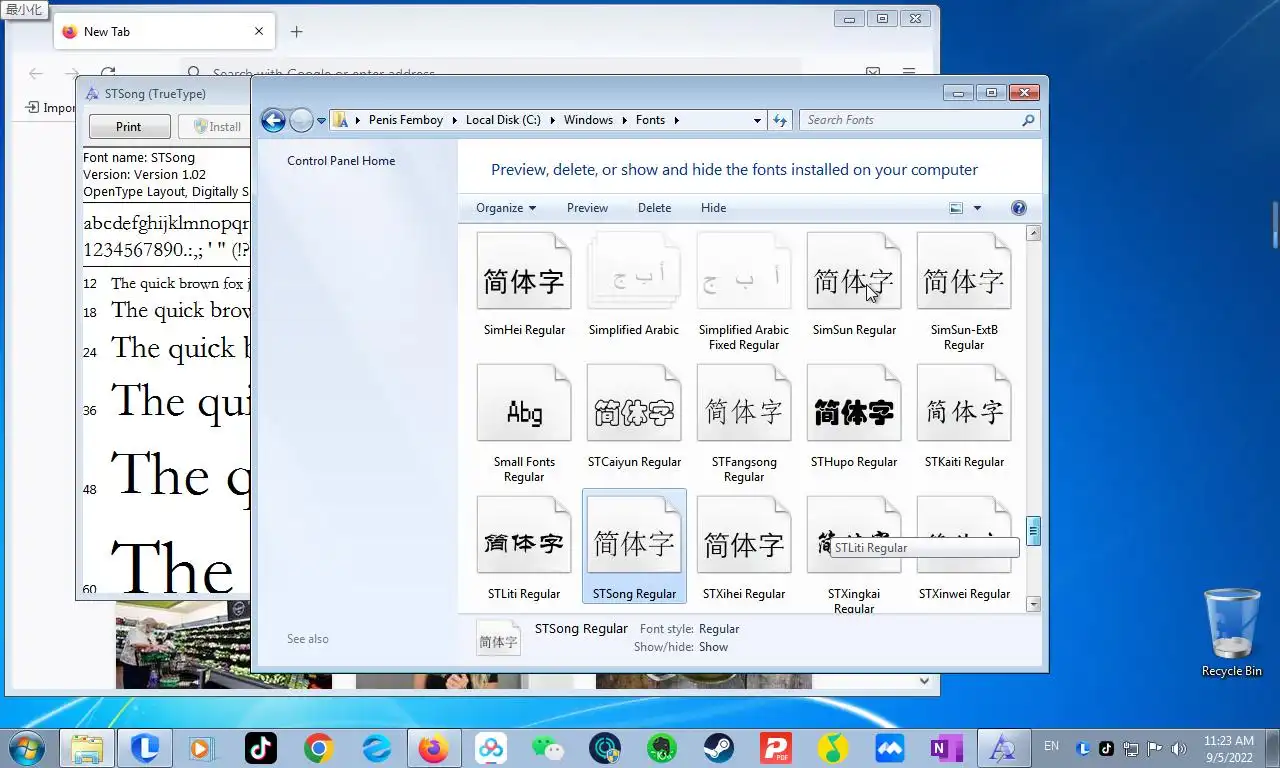
Task: Click Install in STSong preview window
Action: pos(216,127)
